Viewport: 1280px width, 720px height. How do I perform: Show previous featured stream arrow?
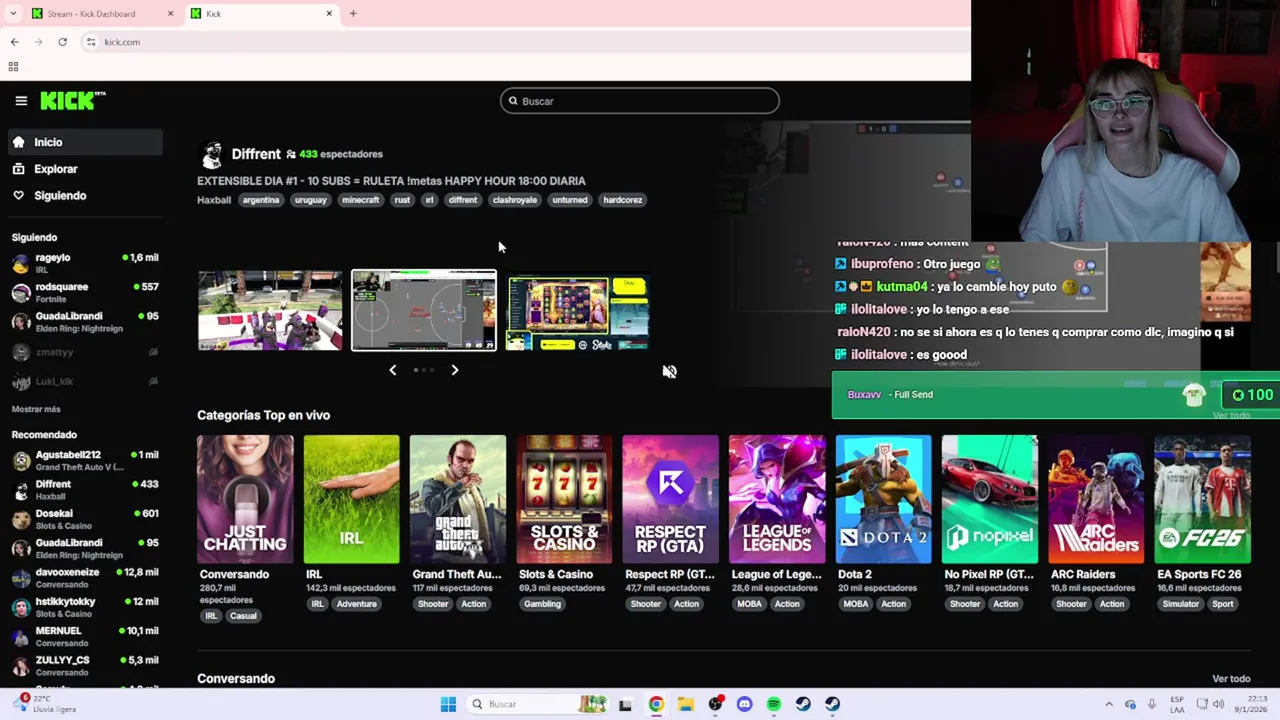point(392,370)
